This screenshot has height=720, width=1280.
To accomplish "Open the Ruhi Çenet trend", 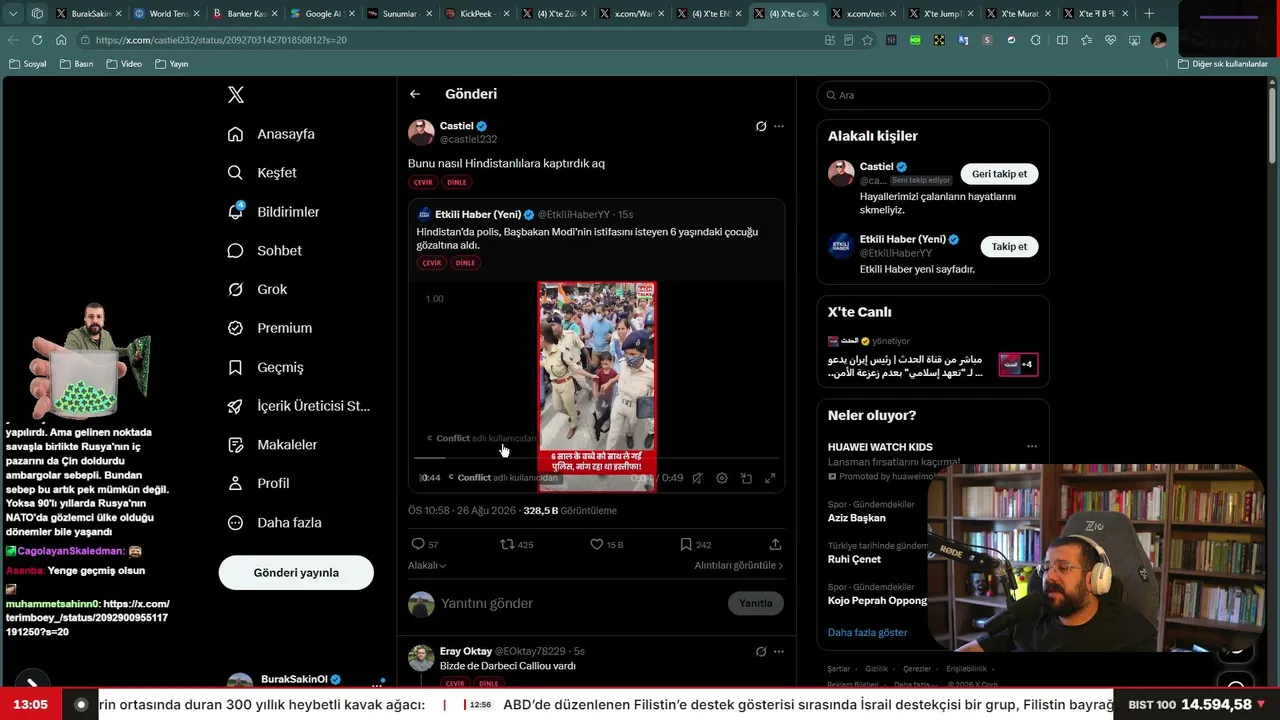I will click(855, 559).
